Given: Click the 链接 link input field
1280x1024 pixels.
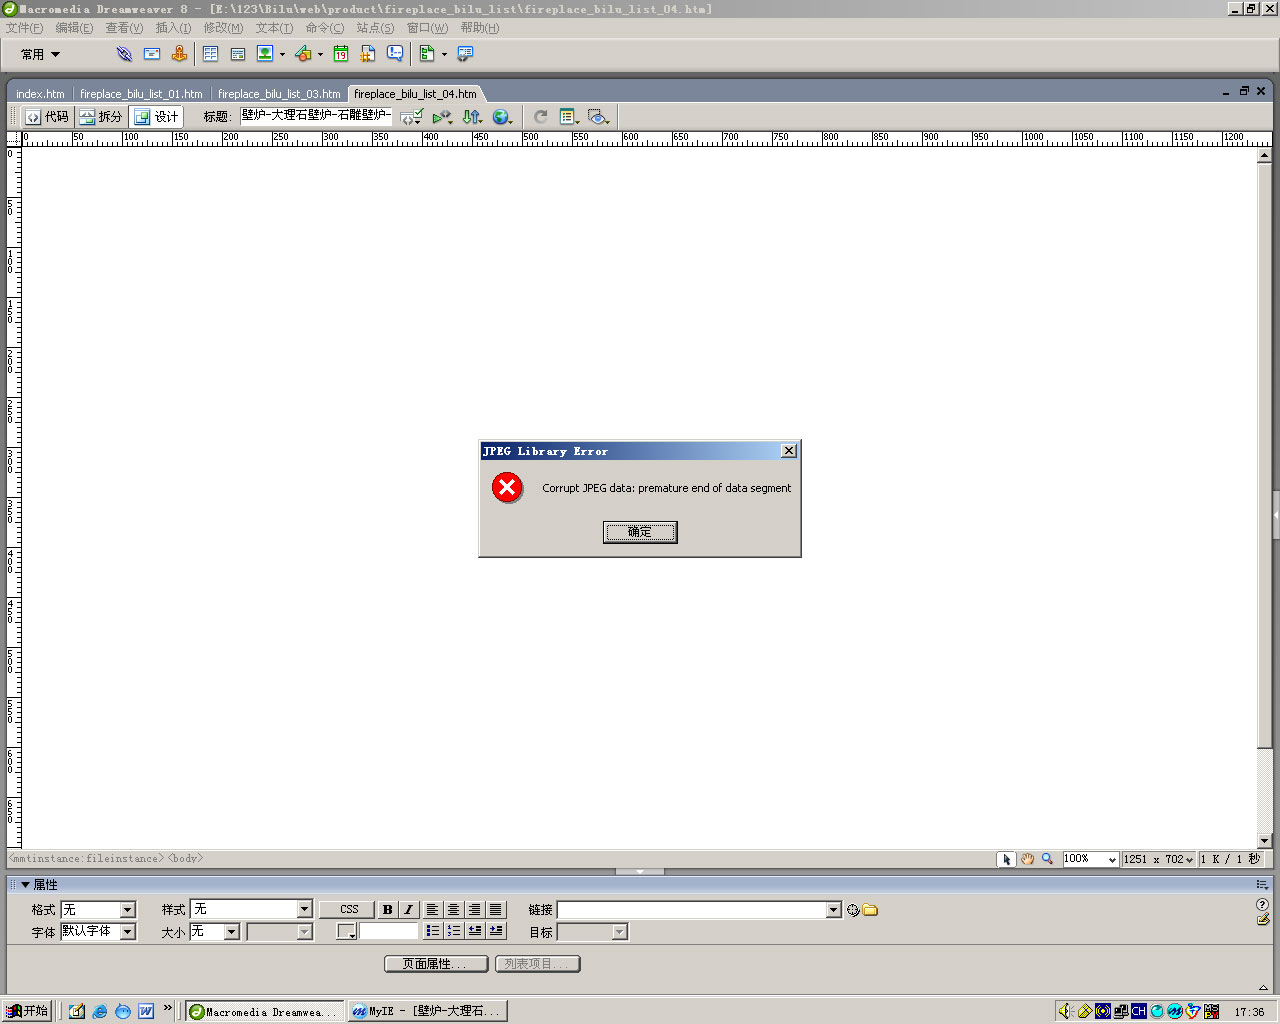Looking at the screenshot, I should (x=692, y=910).
